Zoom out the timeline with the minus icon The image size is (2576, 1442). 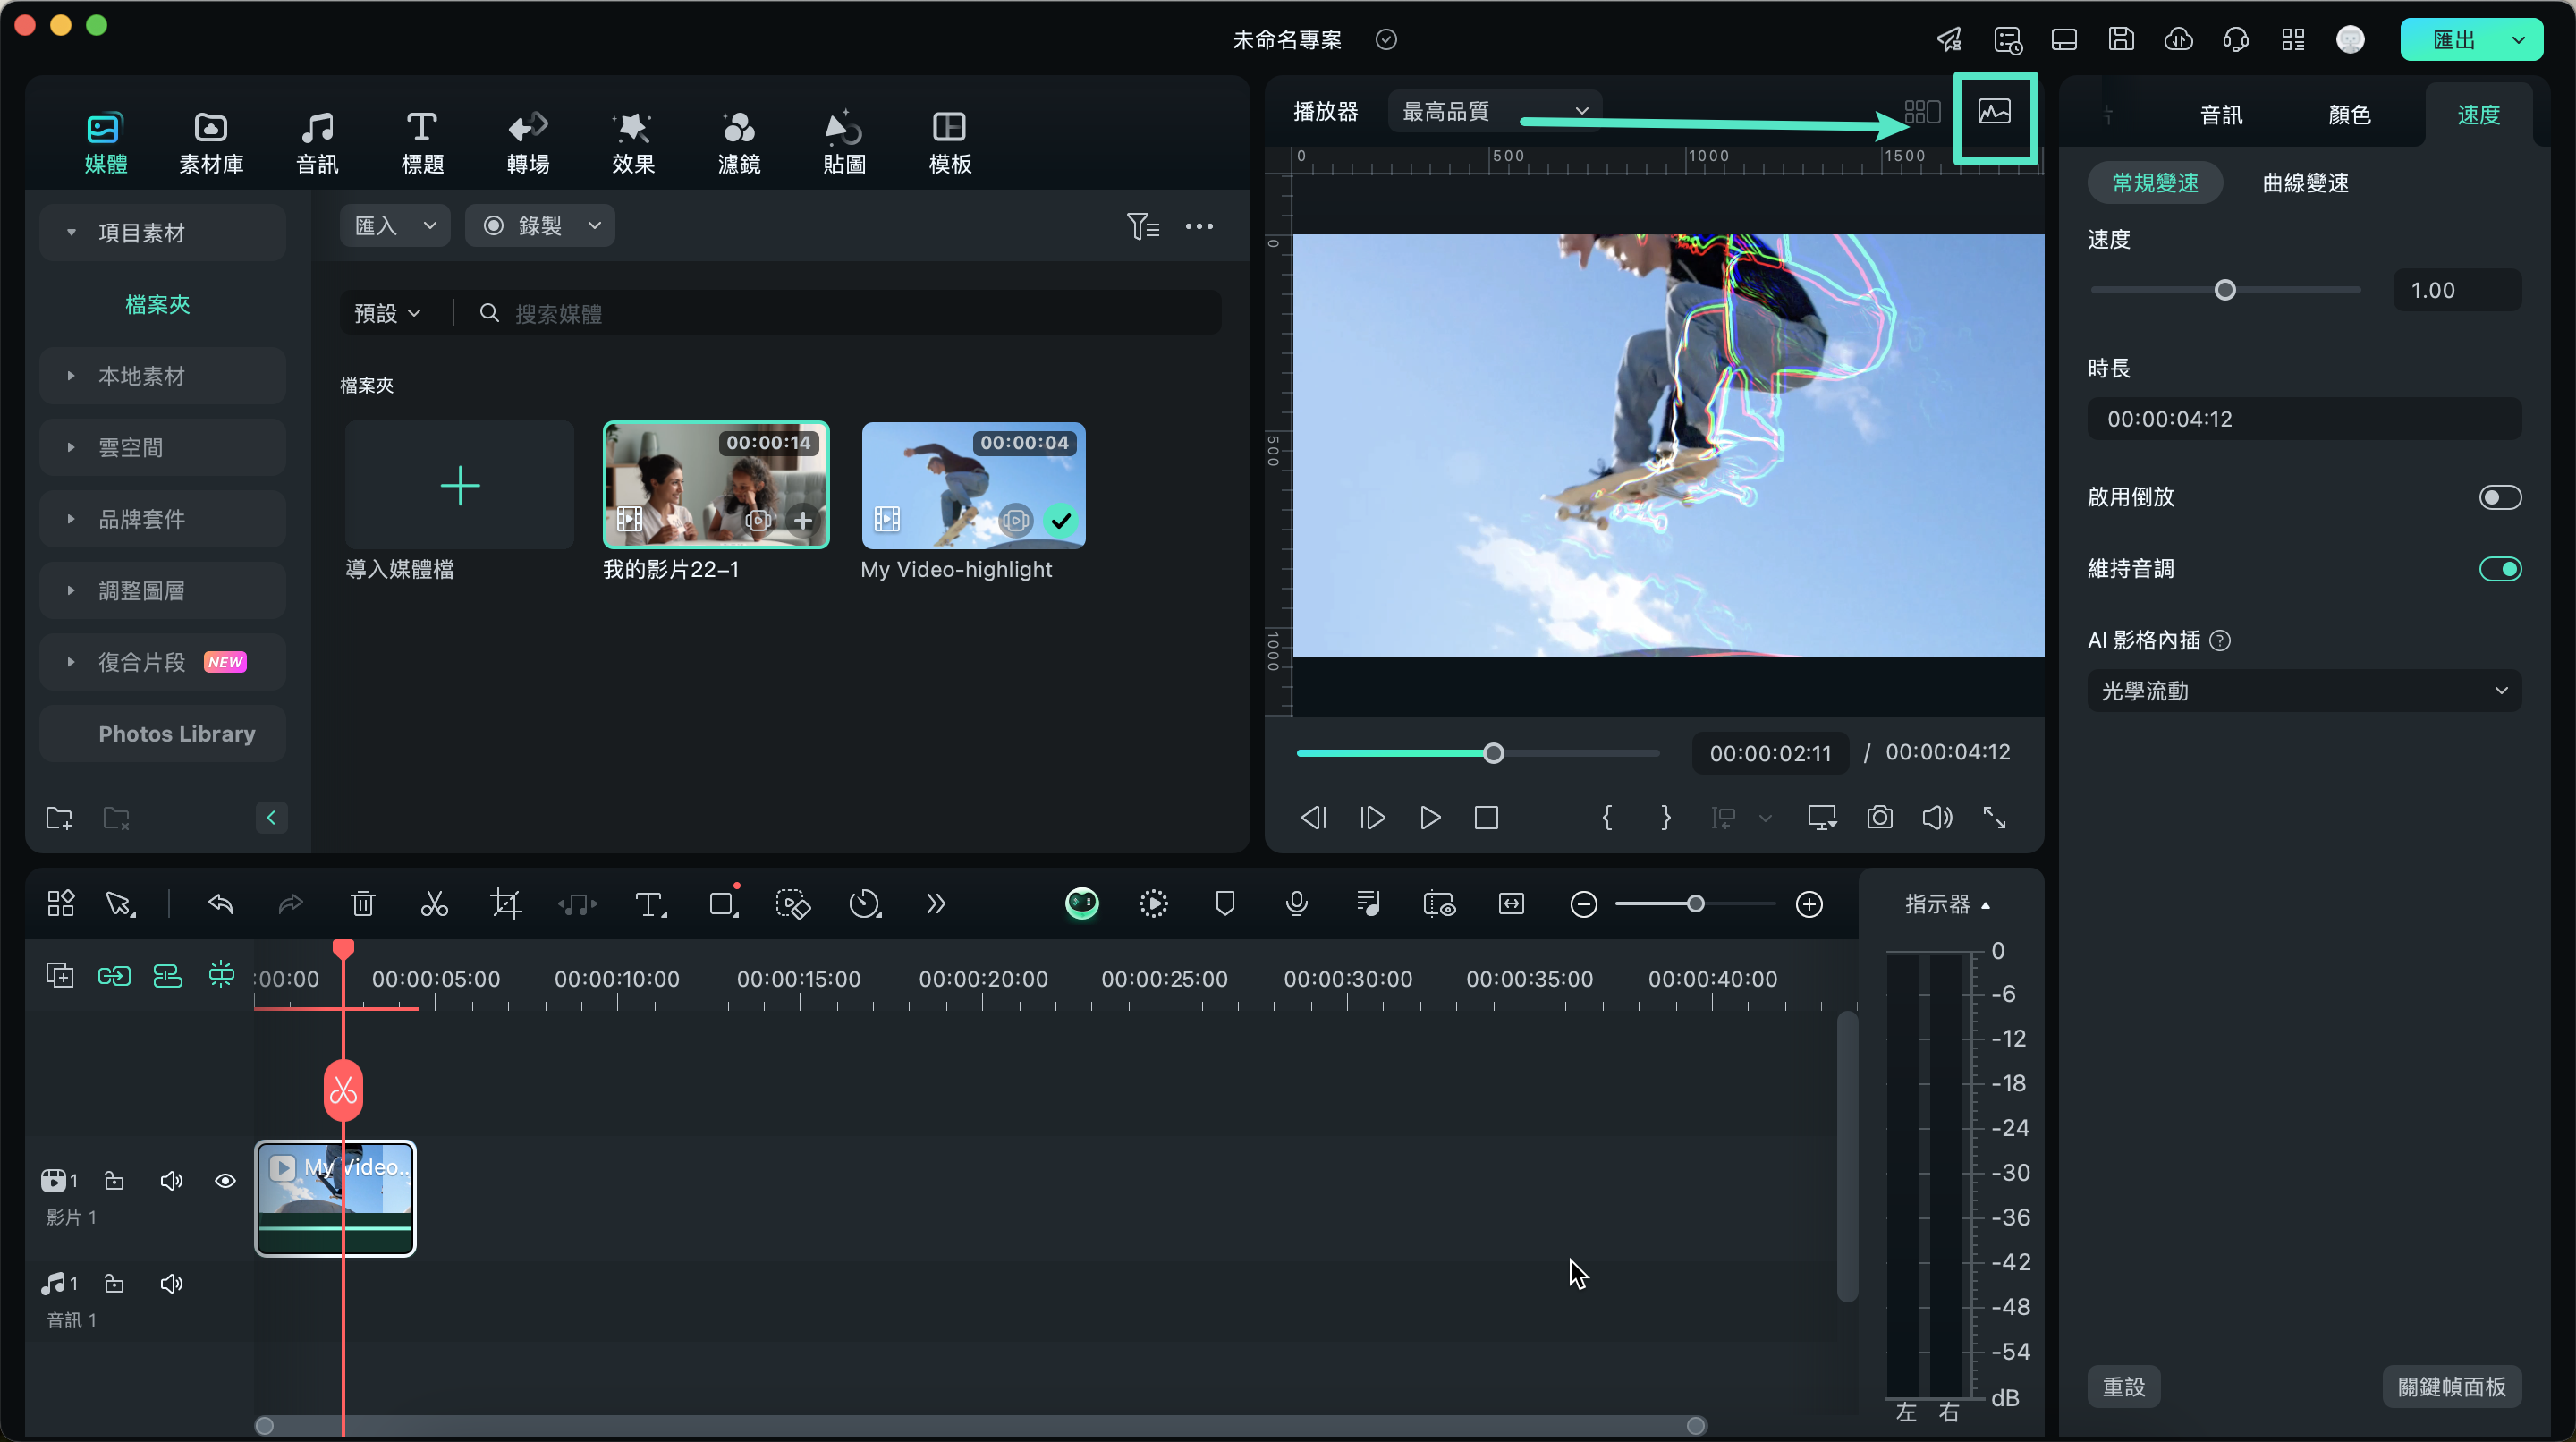pyautogui.click(x=1583, y=904)
